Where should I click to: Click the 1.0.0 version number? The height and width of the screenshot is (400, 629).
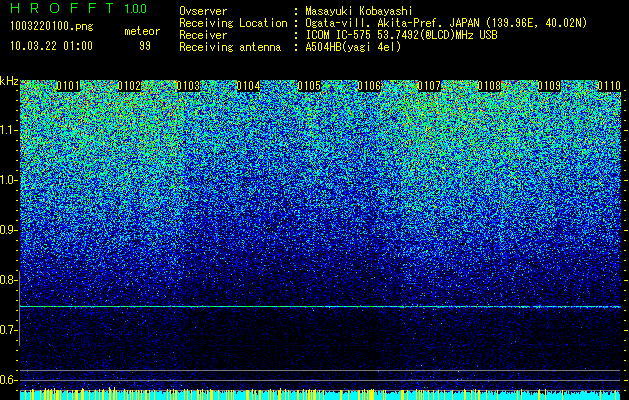[x=136, y=9]
